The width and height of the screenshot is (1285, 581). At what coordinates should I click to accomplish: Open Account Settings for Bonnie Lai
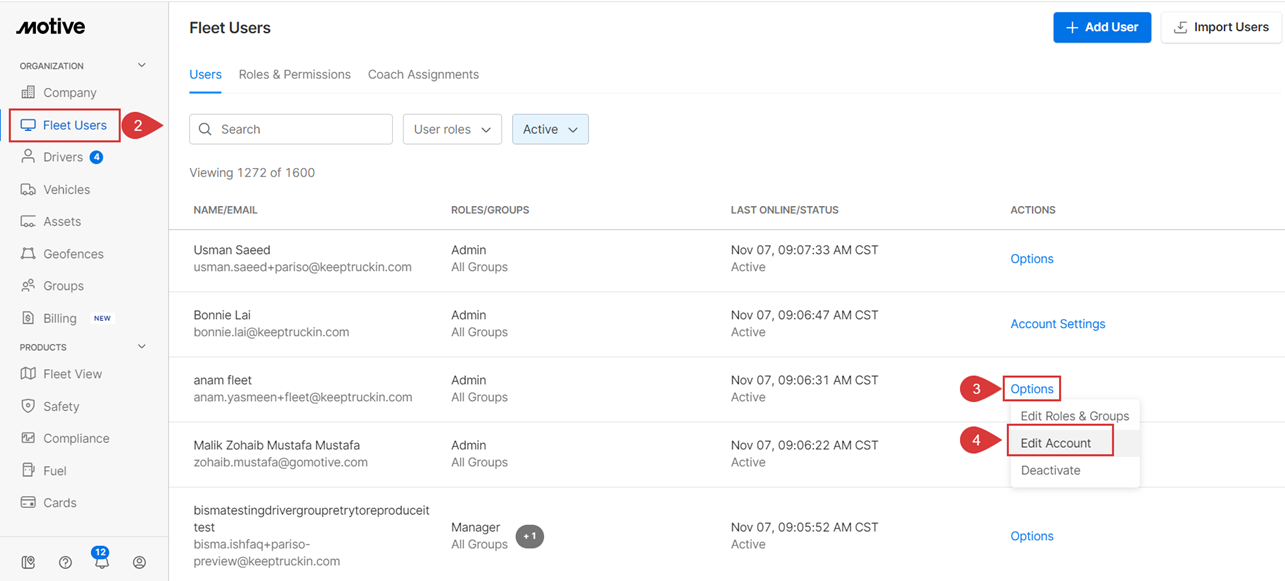pyautogui.click(x=1057, y=324)
